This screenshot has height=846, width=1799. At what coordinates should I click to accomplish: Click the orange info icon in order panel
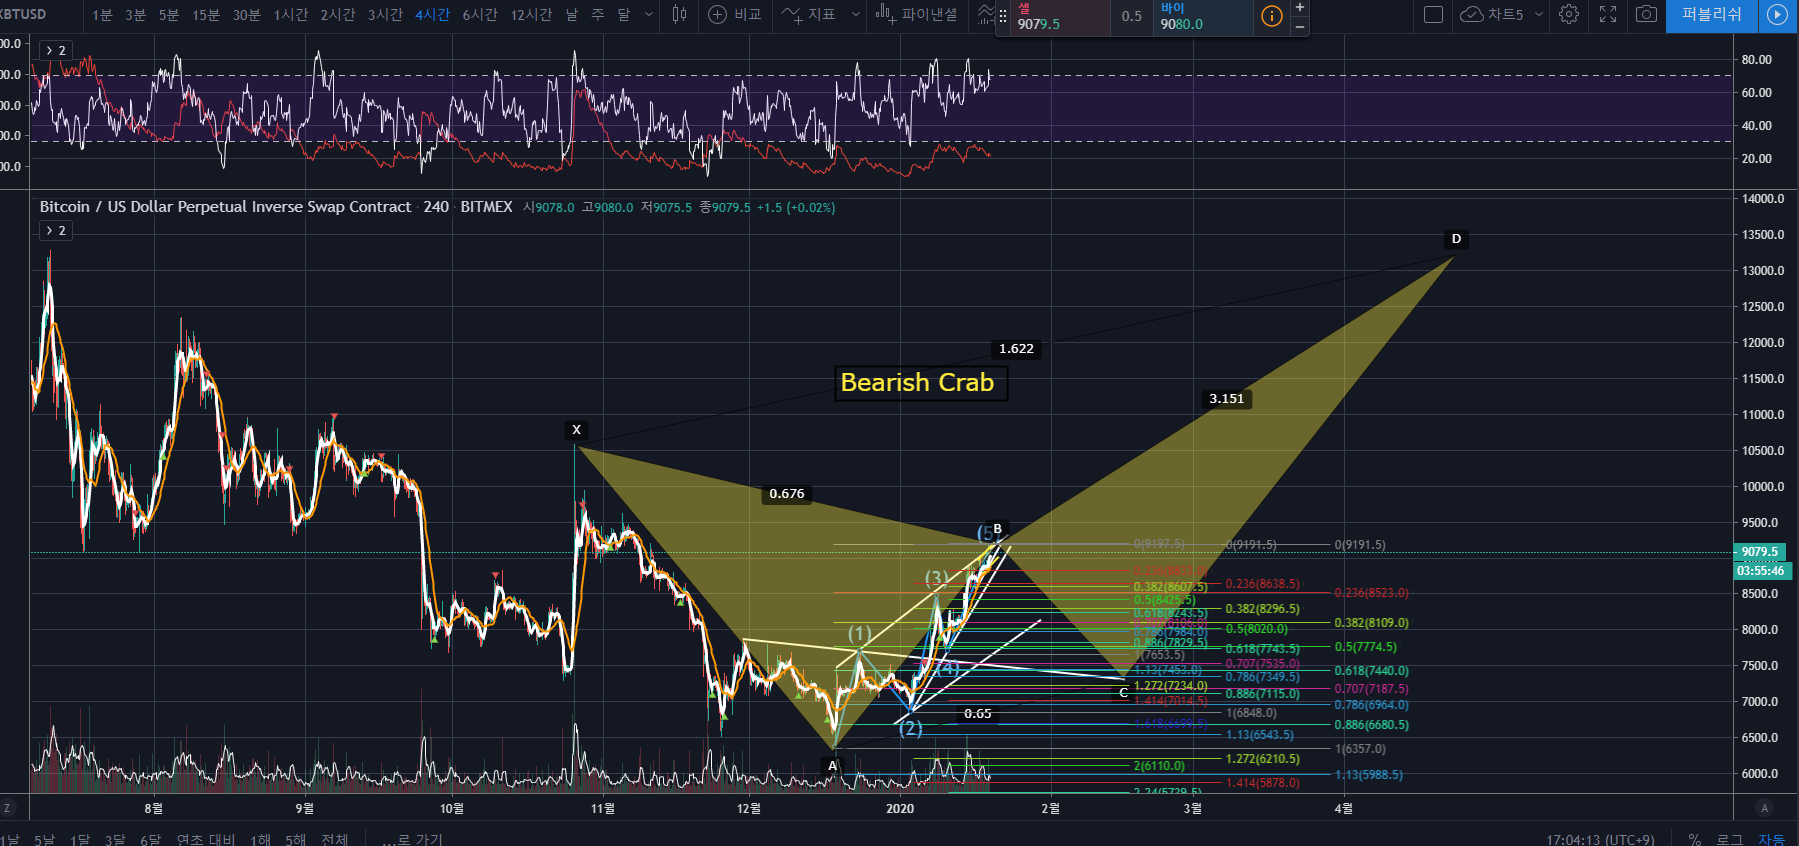(x=1271, y=16)
